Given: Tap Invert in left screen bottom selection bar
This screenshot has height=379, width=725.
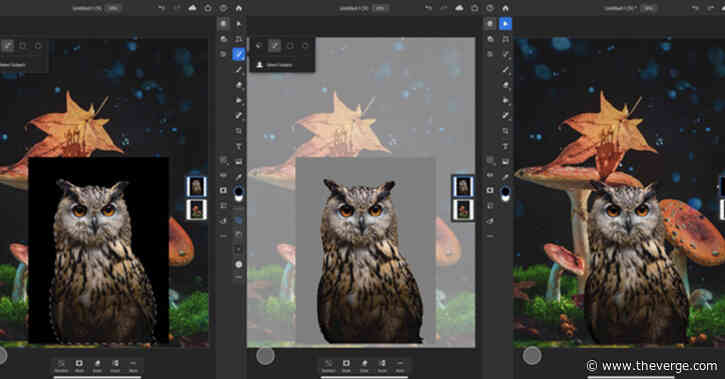Looking at the screenshot, I should [x=115, y=366].
